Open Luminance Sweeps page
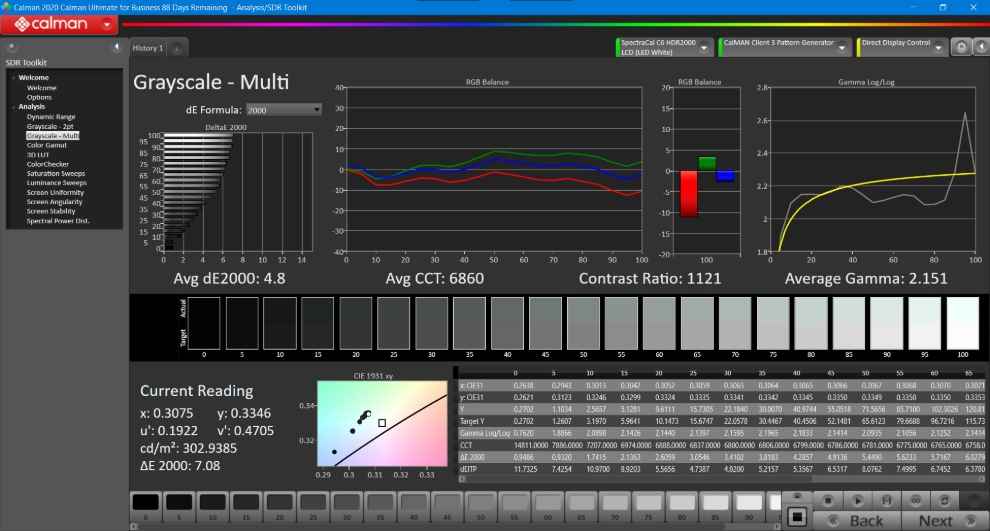The height and width of the screenshot is (531, 990). pyautogui.click(x=56, y=183)
